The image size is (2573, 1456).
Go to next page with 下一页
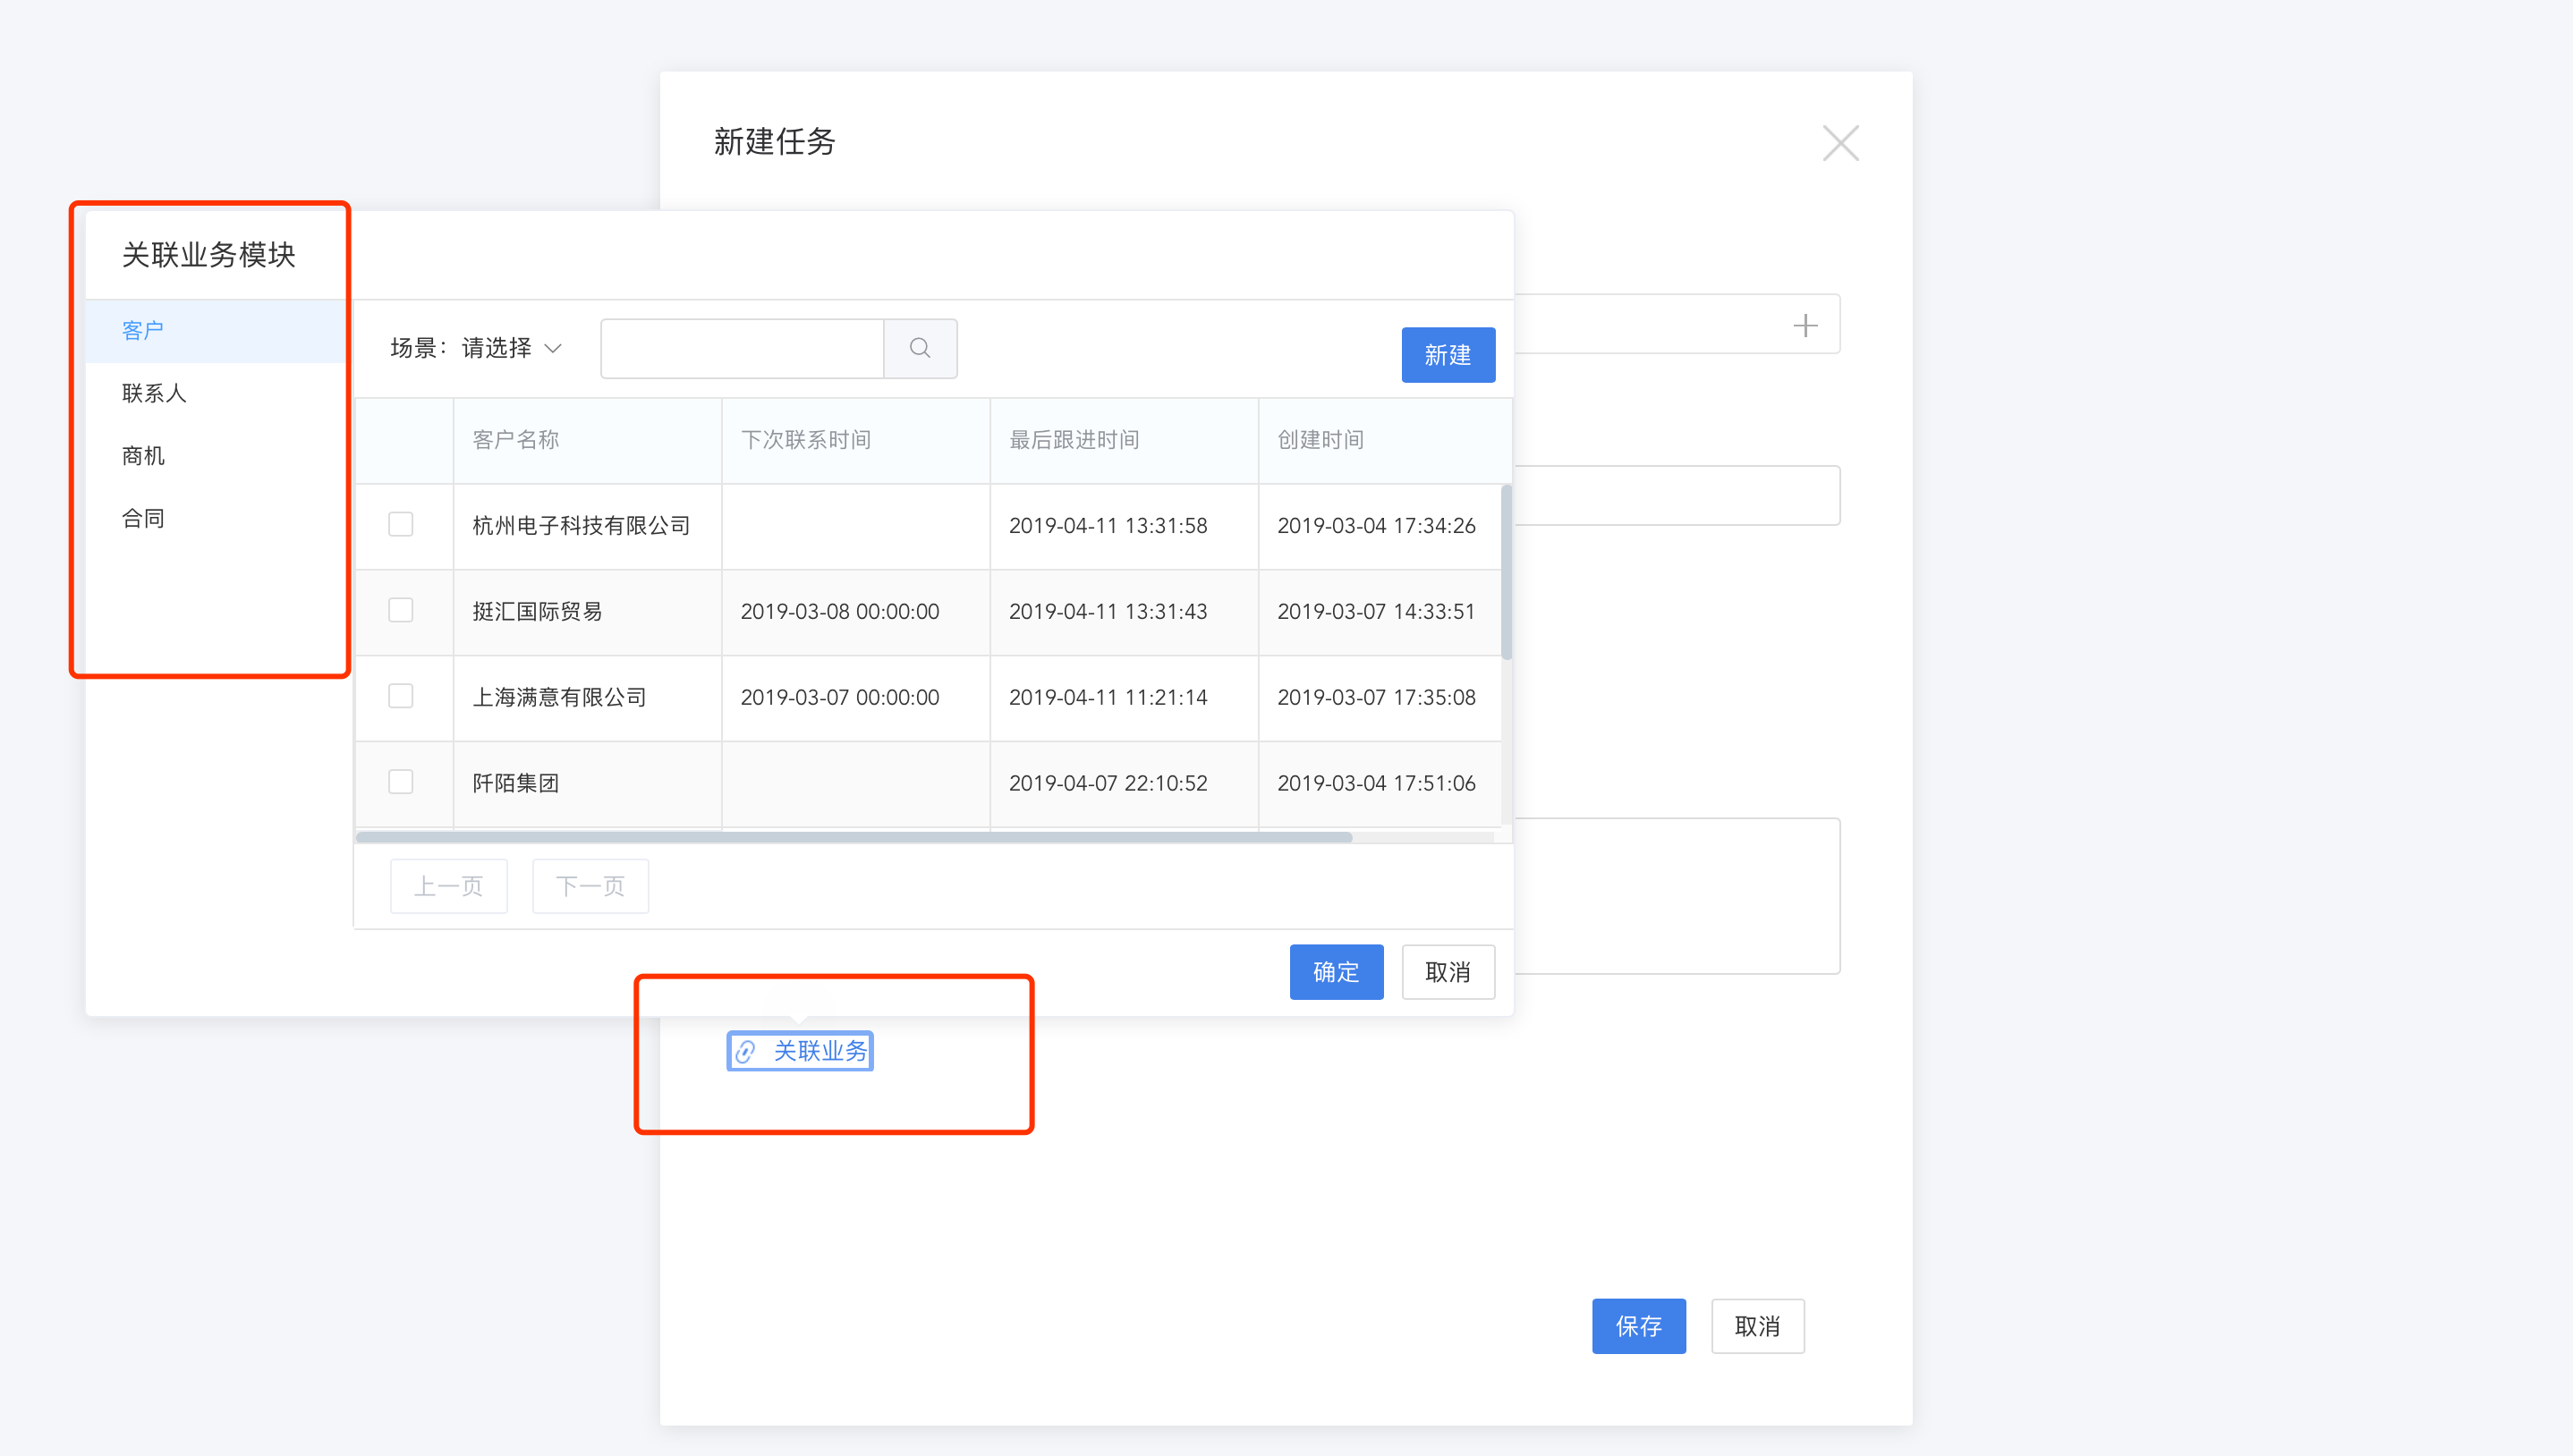pos(590,886)
